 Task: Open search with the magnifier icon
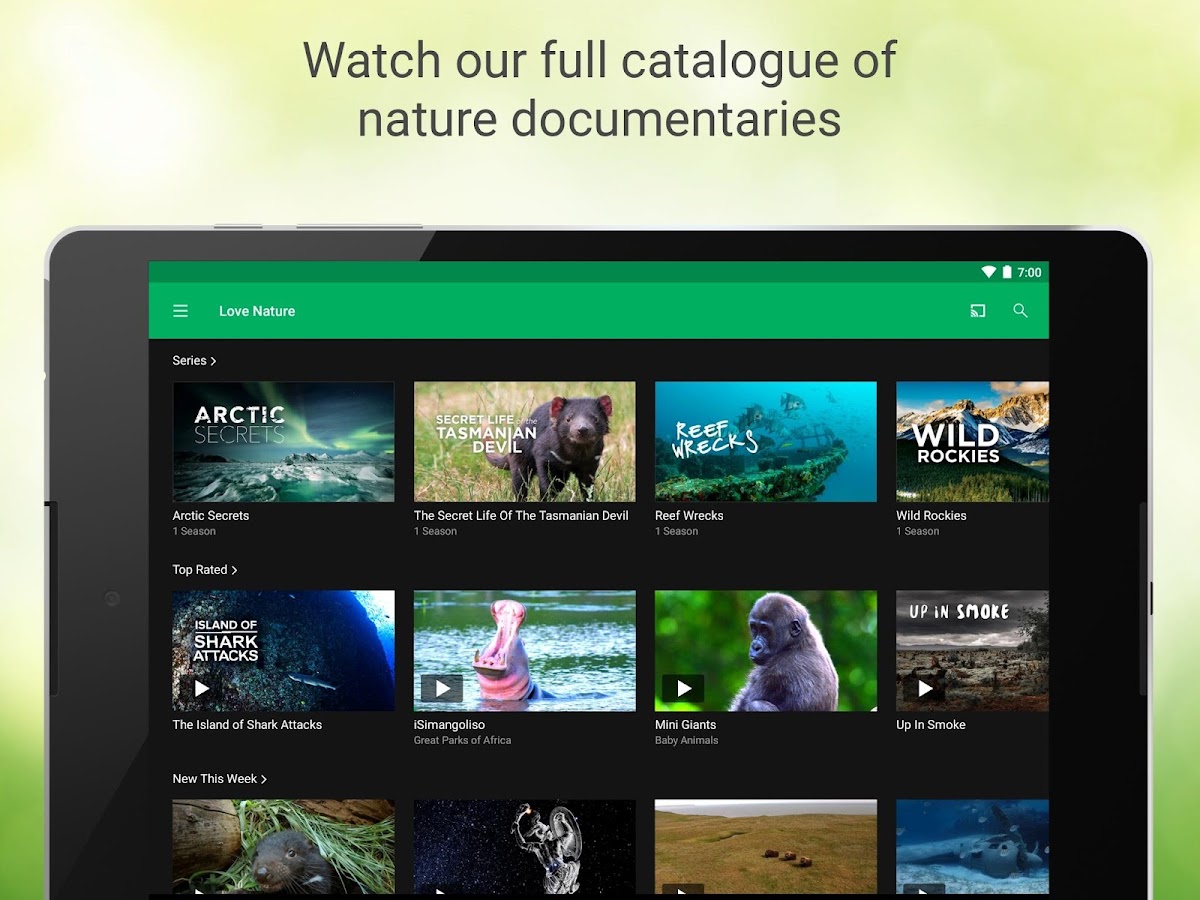[1020, 311]
